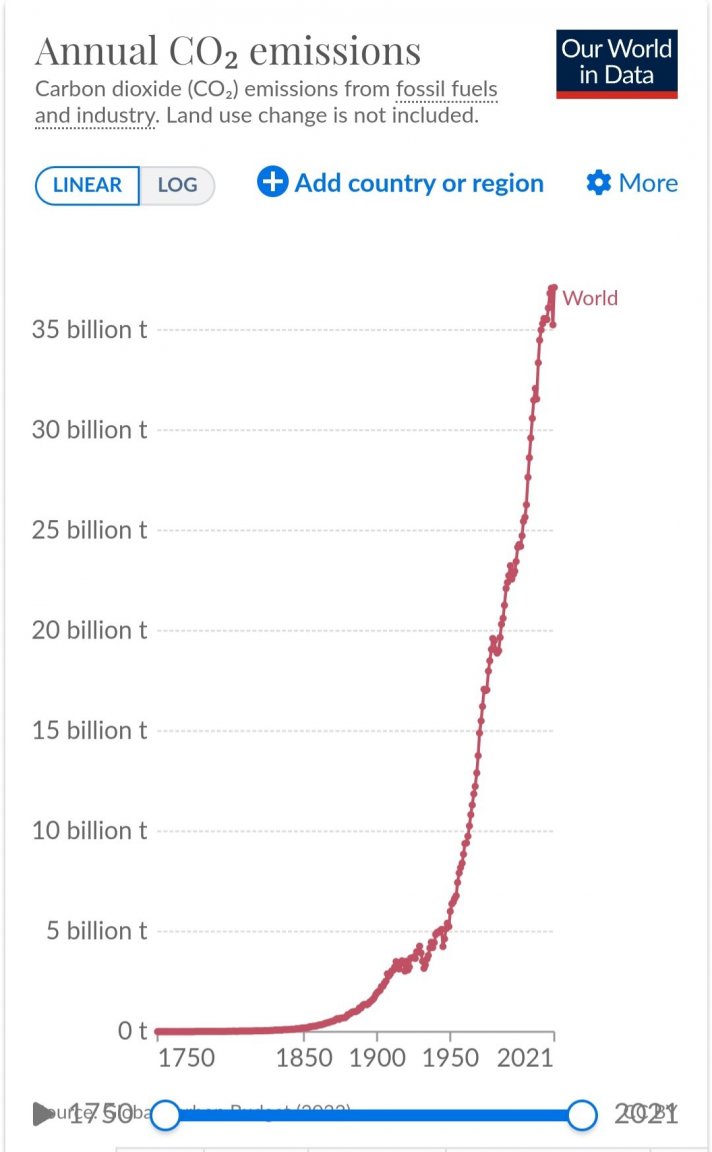Click the 1900 tick label on x-axis
Image resolution: width=712 pixels, height=1152 pixels.
377,1058
